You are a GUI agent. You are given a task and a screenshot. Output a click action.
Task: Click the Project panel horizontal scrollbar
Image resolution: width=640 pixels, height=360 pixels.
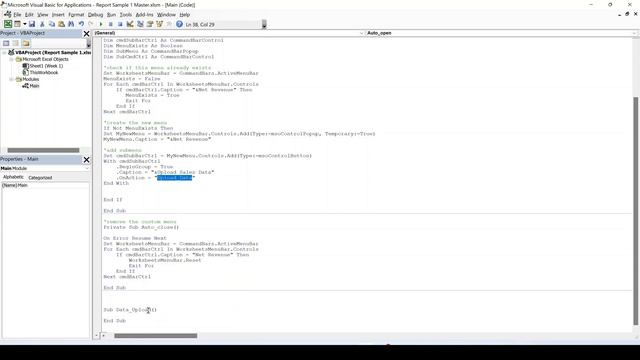[43, 150]
